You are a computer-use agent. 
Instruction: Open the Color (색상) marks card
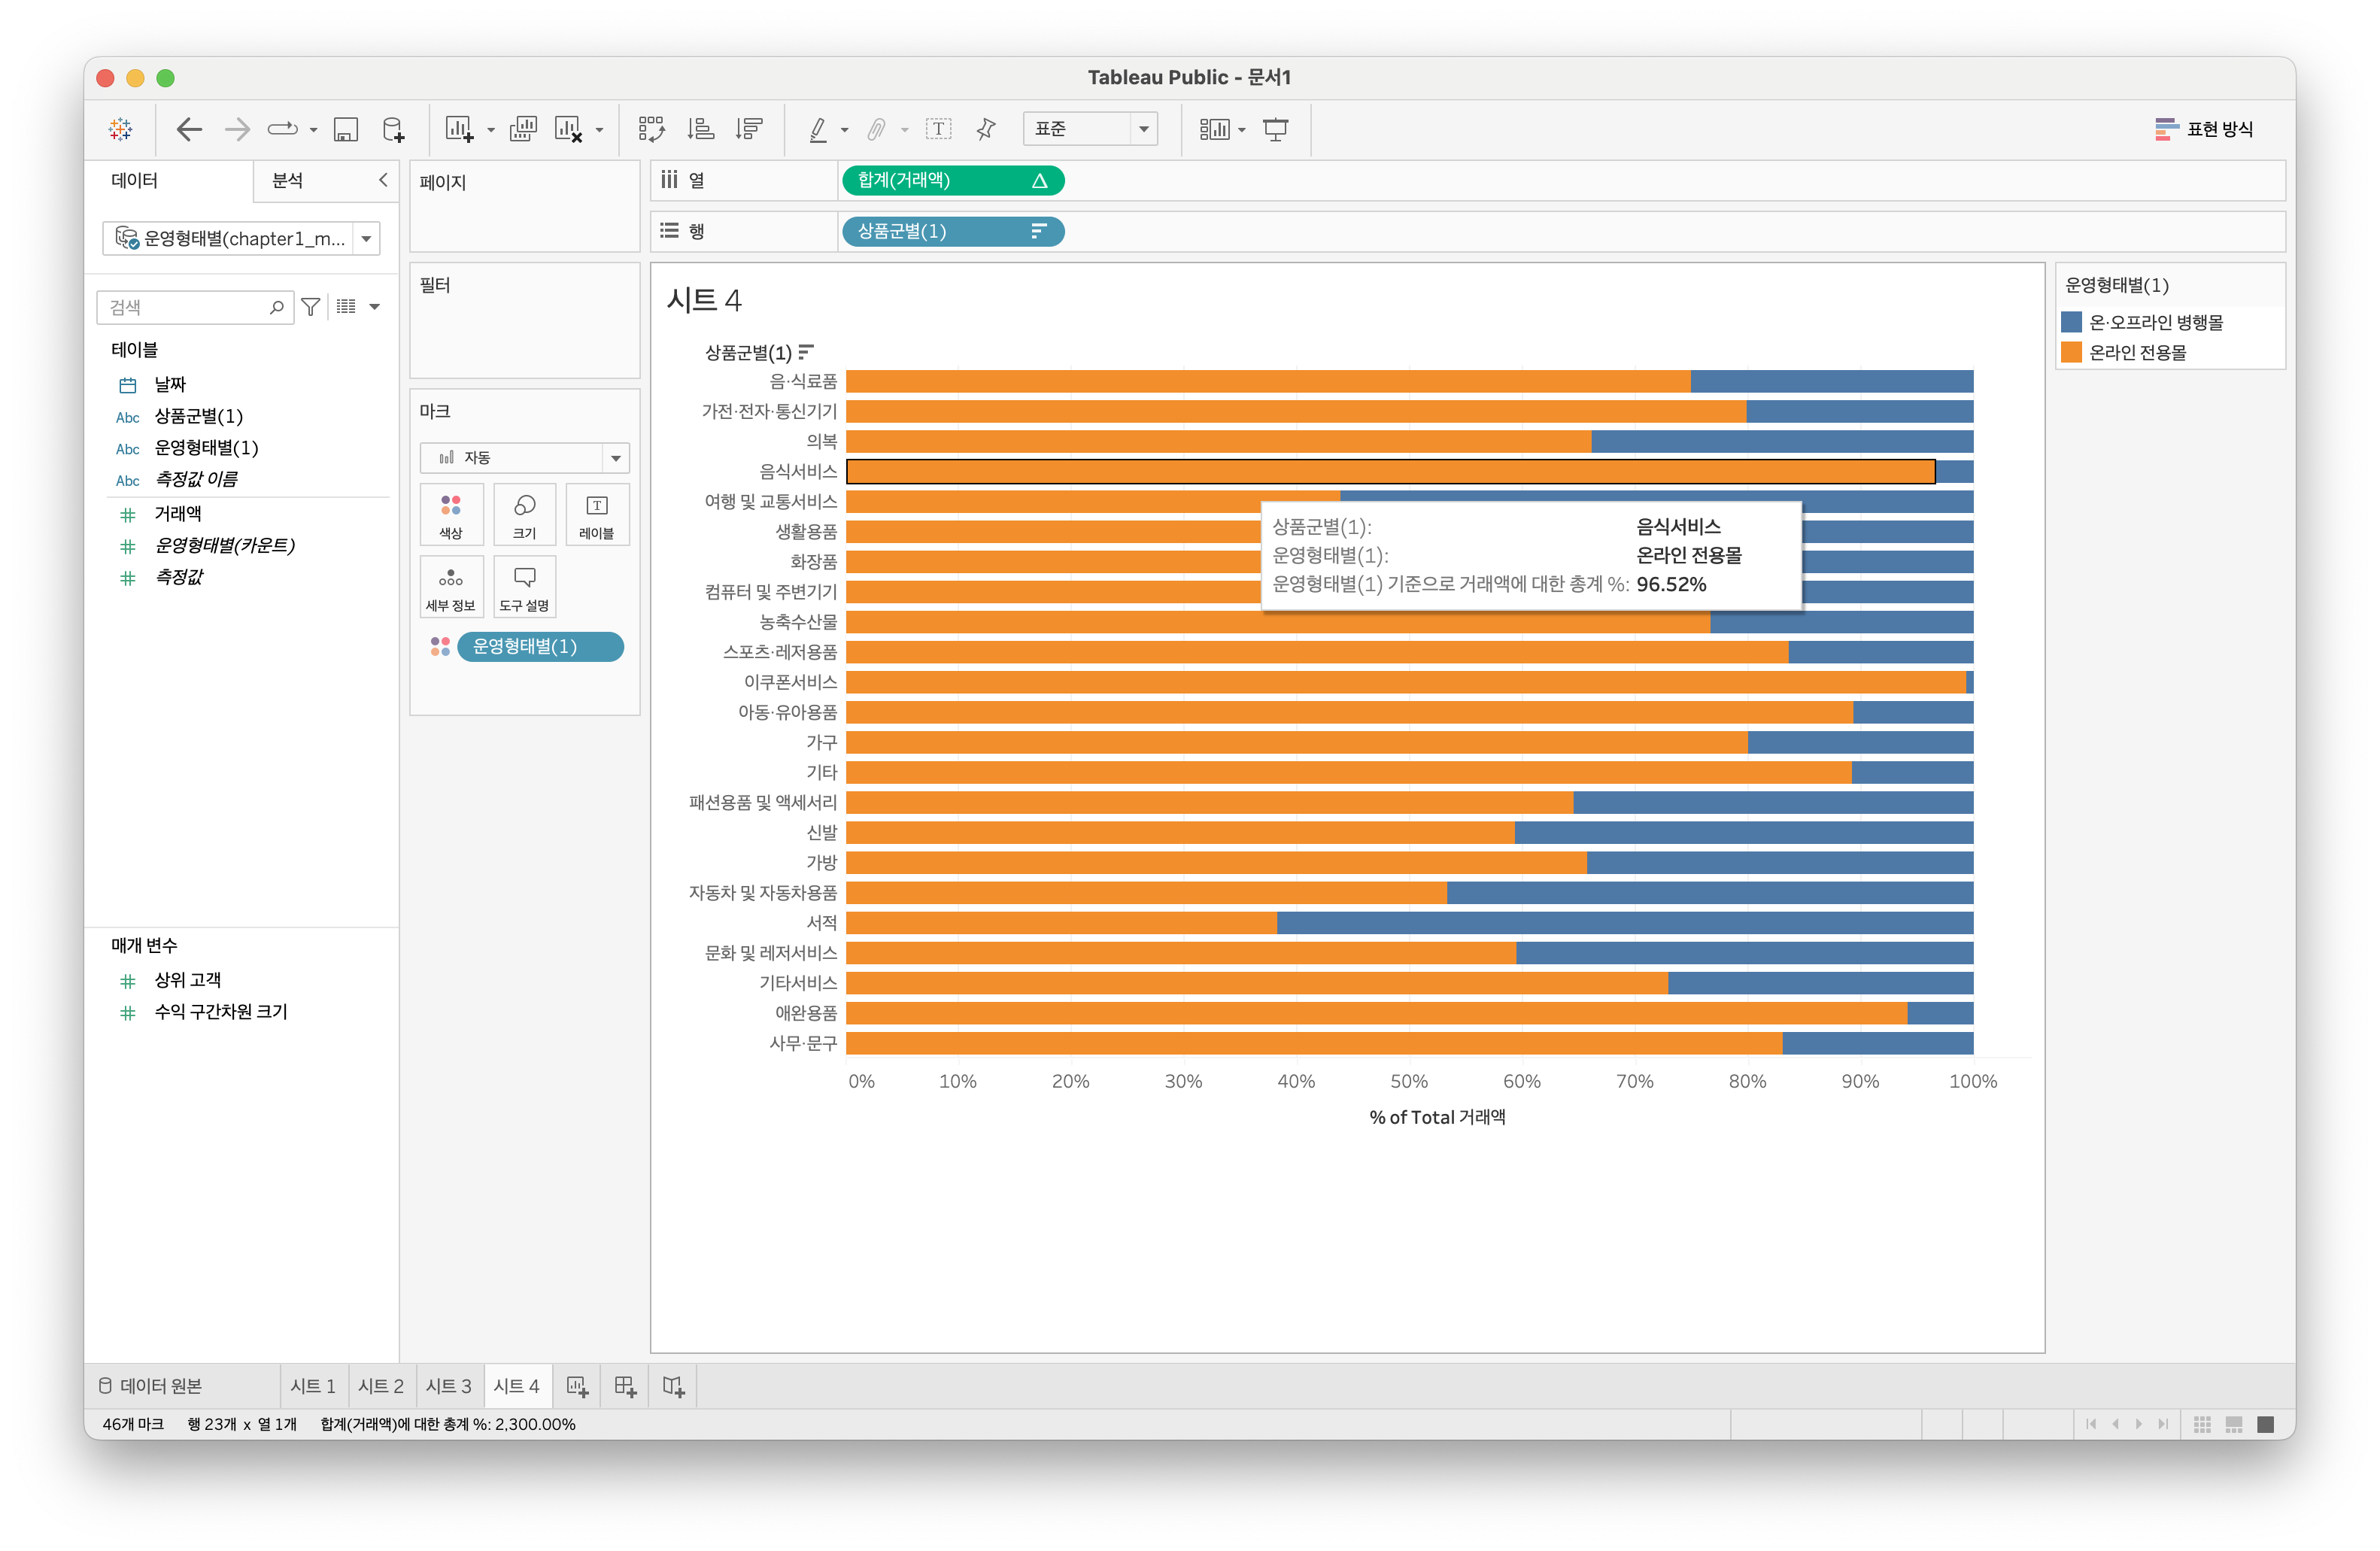pyautogui.click(x=451, y=514)
